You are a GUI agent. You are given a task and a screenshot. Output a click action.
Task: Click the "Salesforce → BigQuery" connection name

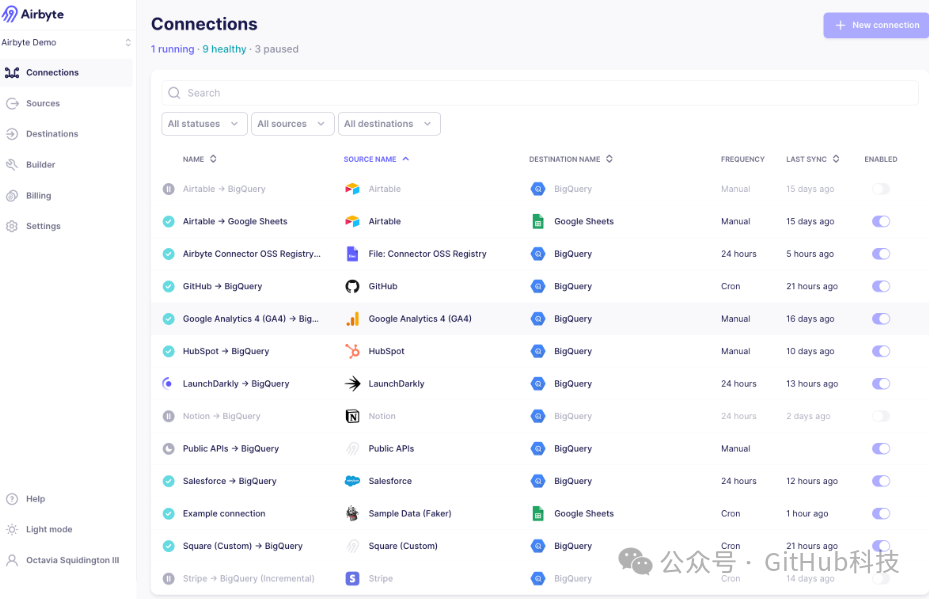[x=230, y=481]
